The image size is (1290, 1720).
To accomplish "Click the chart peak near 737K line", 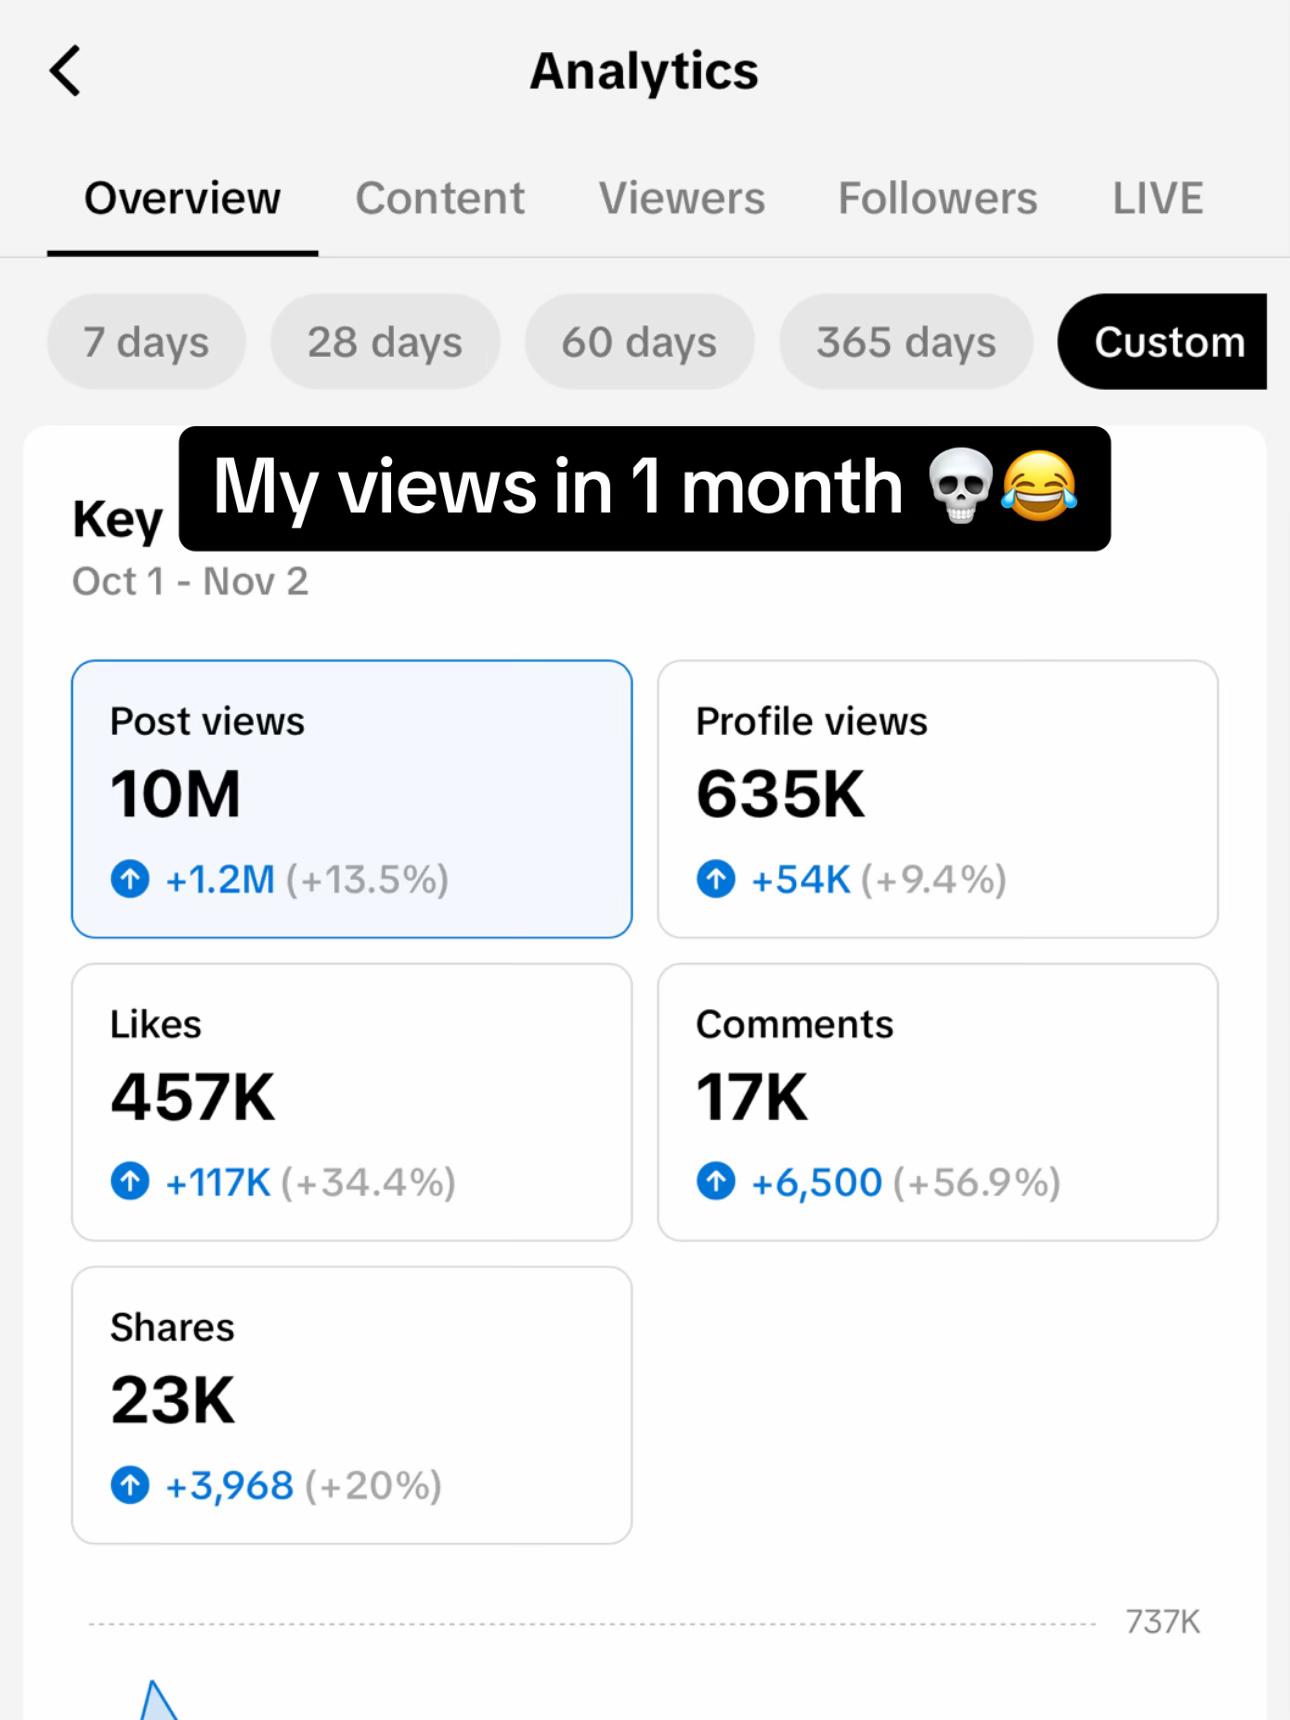I will (x=156, y=1698).
